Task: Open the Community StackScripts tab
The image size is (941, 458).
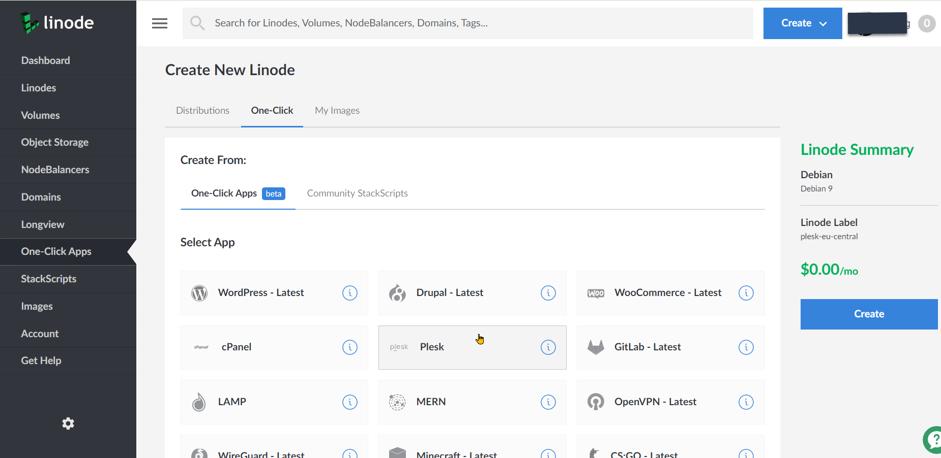Action: coord(357,193)
